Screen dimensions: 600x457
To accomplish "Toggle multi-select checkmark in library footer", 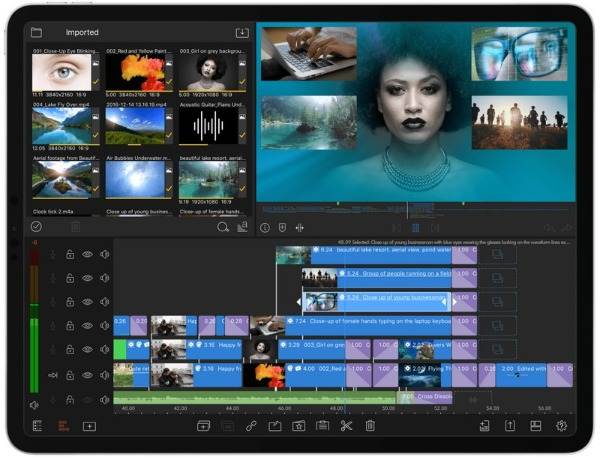I will point(36,227).
